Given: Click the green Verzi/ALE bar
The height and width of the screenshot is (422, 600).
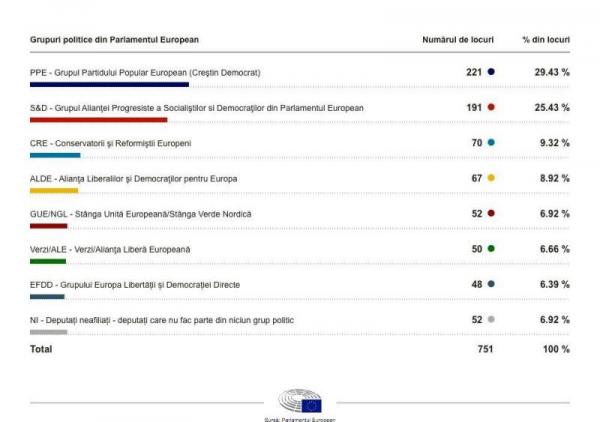Looking at the screenshot, I should (48, 261).
